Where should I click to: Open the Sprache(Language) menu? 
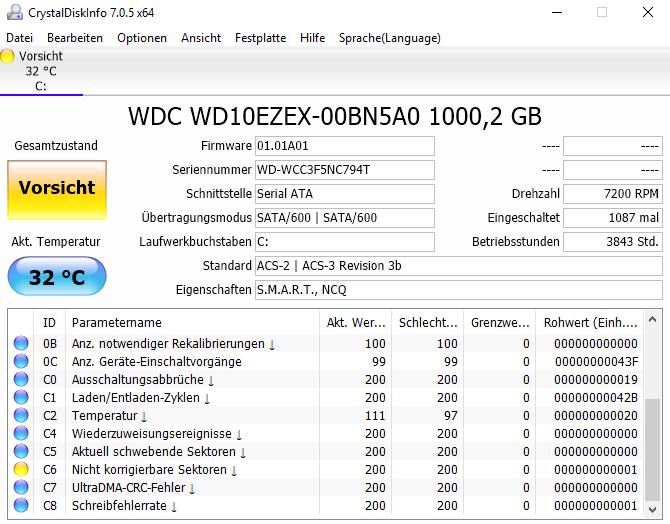pyautogui.click(x=390, y=38)
